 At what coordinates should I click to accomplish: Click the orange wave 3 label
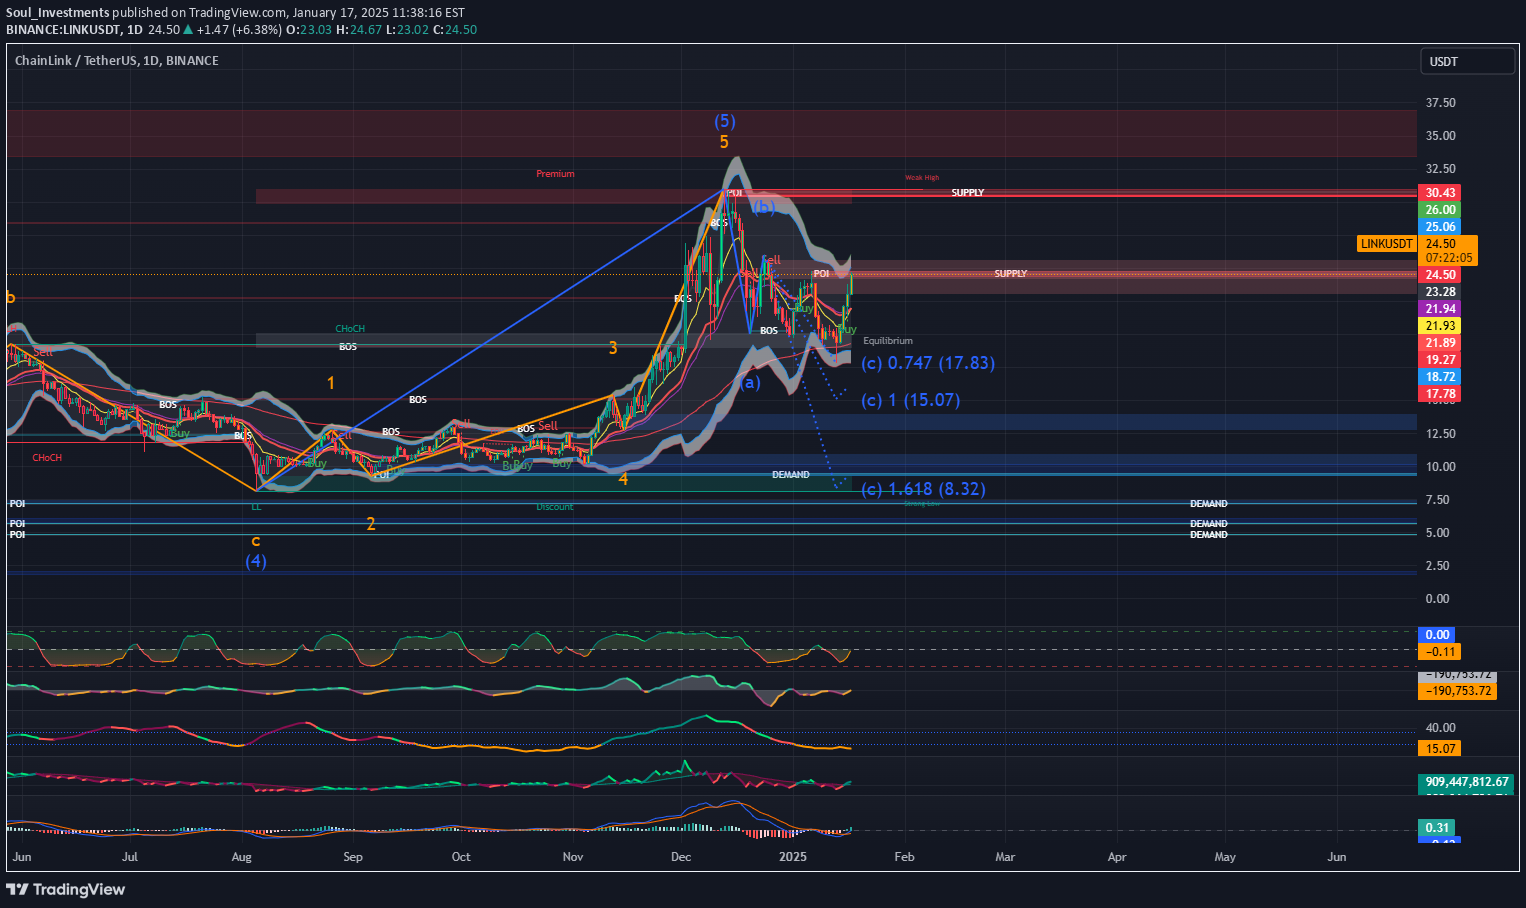pos(613,348)
